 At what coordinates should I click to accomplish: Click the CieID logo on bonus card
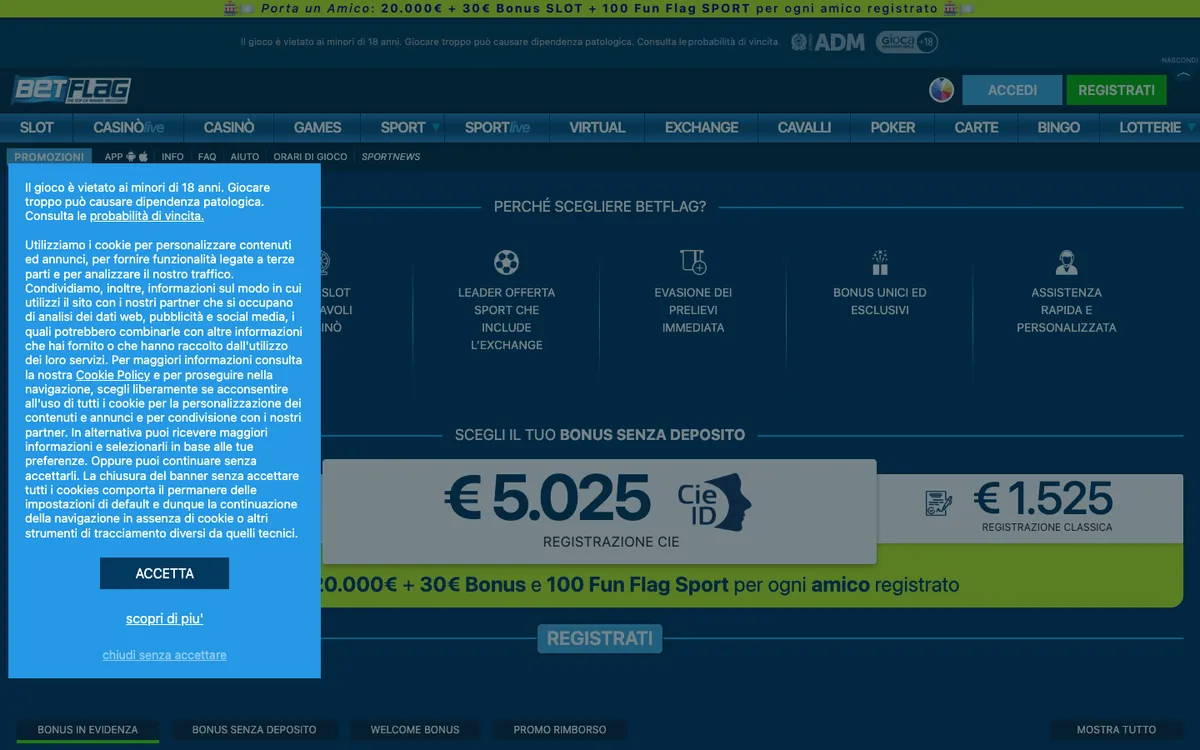pyautogui.click(x=714, y=503)
